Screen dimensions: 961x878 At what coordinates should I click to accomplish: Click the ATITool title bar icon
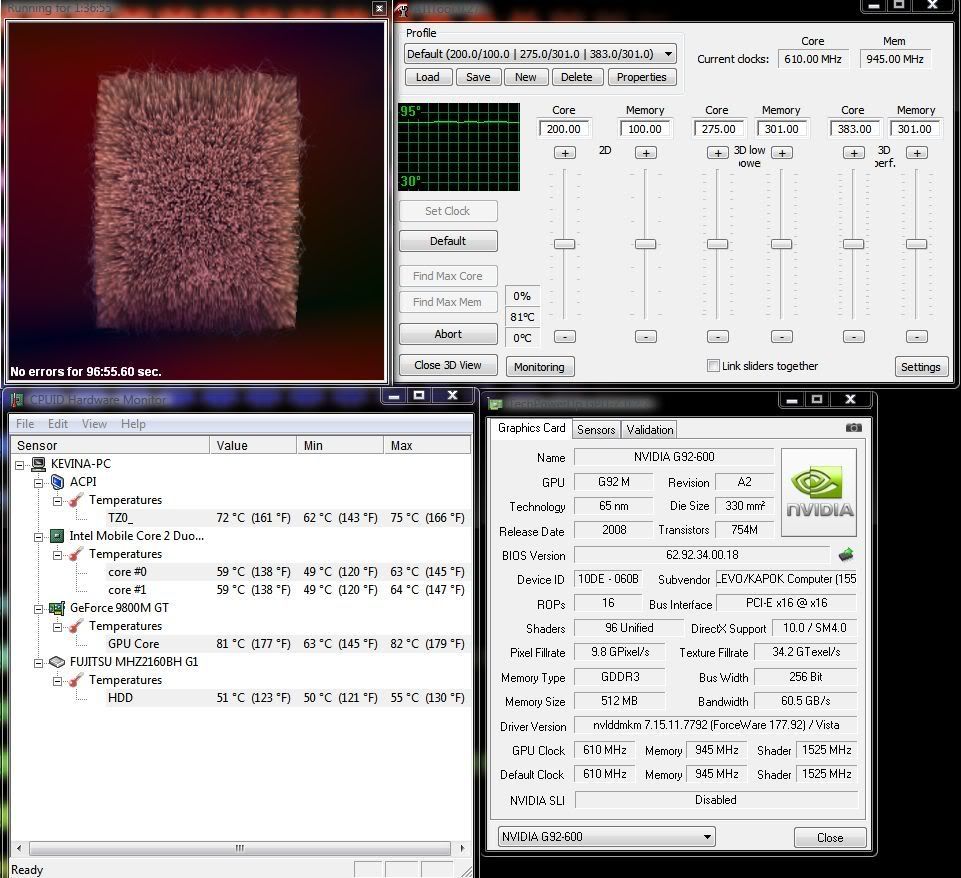[x=401, y=9]
